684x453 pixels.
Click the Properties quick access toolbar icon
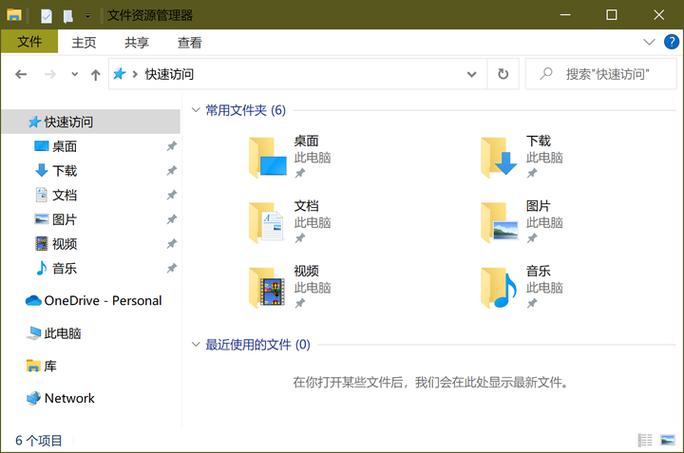click(46, 16)
